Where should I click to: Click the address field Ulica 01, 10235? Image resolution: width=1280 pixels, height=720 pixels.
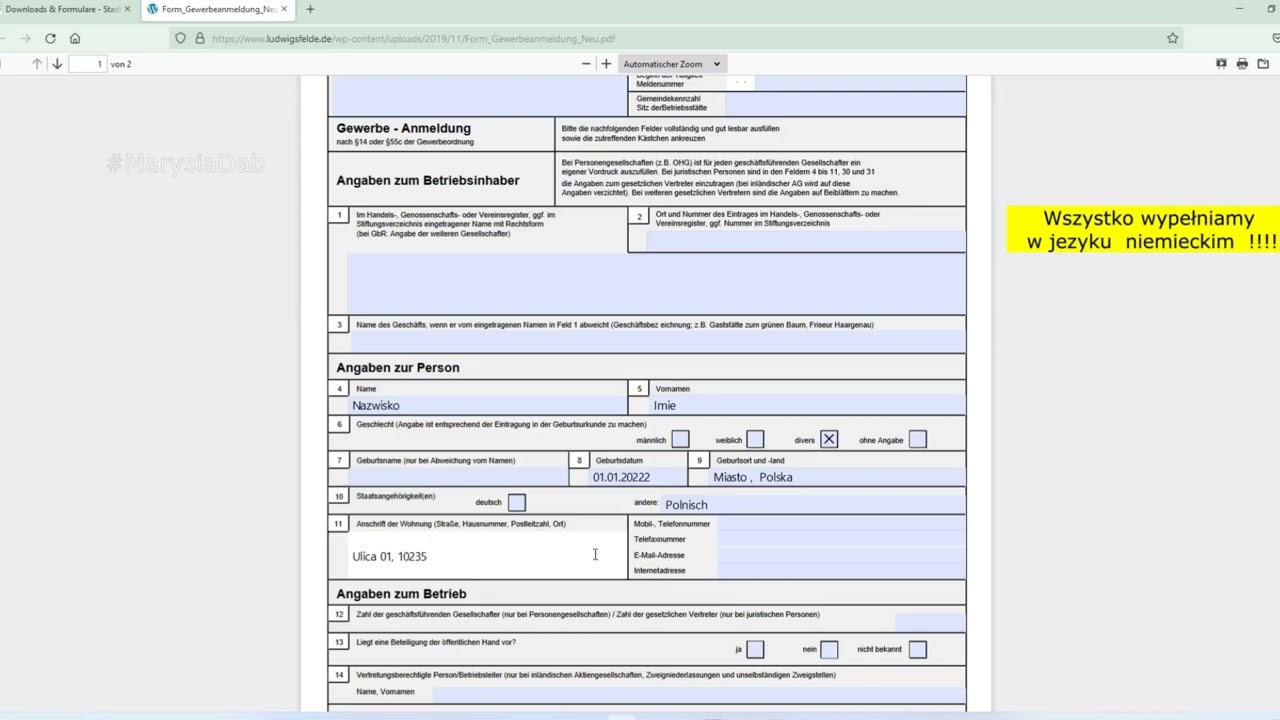coord(487,555)
